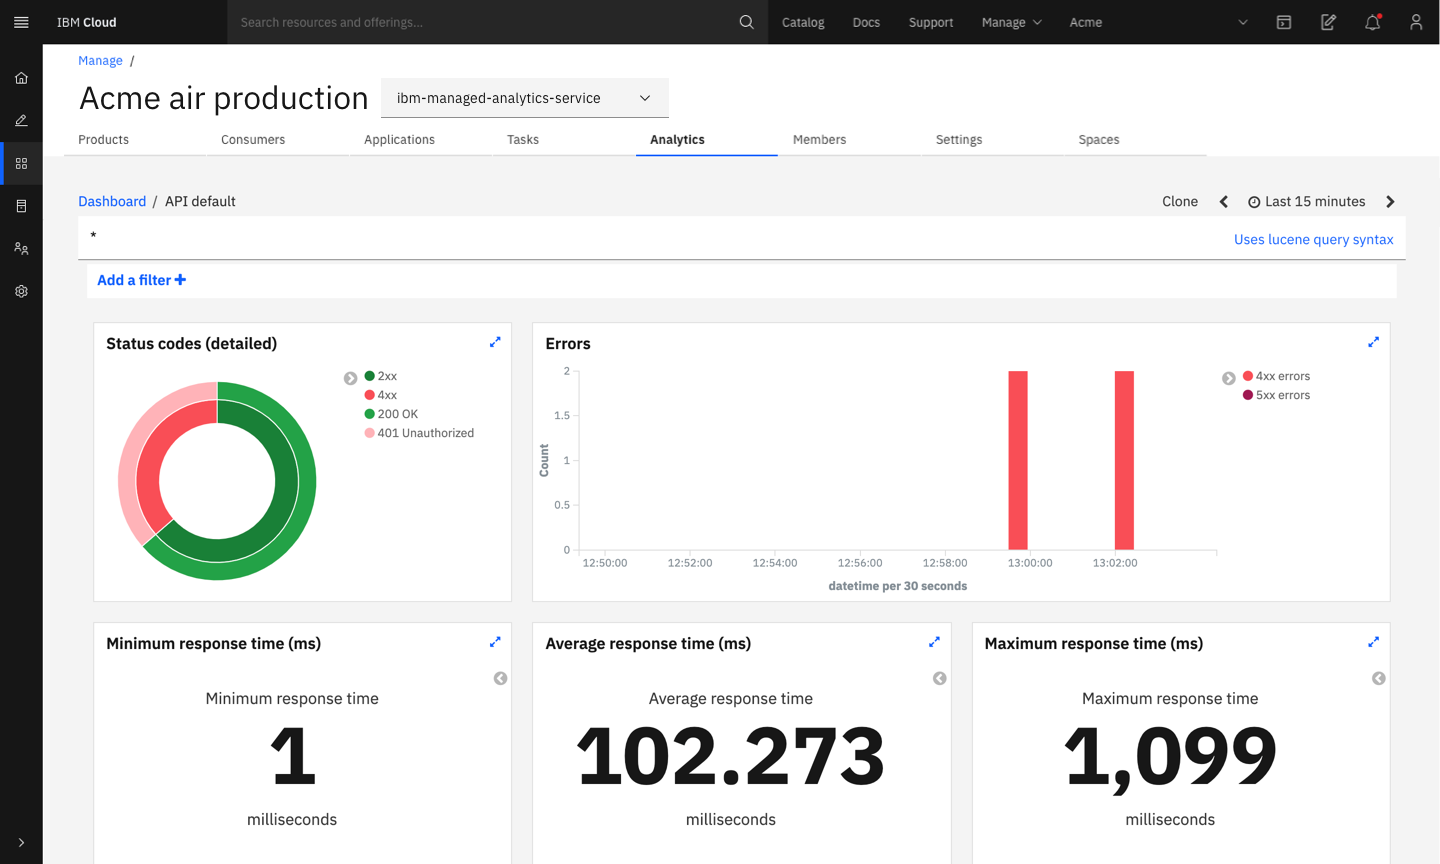Toggle the Status codes legend arrow
This screenshot has width=1440, height=864.
(350, 378)
